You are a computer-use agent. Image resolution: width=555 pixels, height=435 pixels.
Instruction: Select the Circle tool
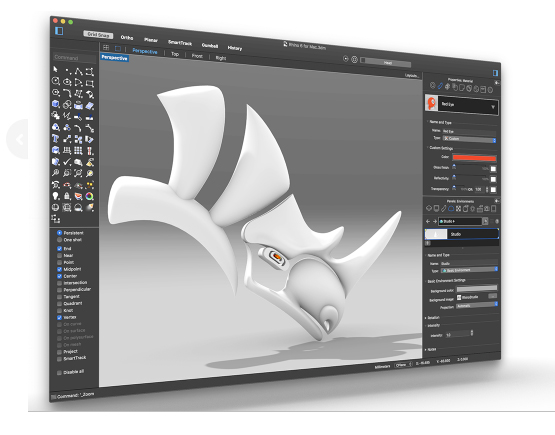point(56,81)
